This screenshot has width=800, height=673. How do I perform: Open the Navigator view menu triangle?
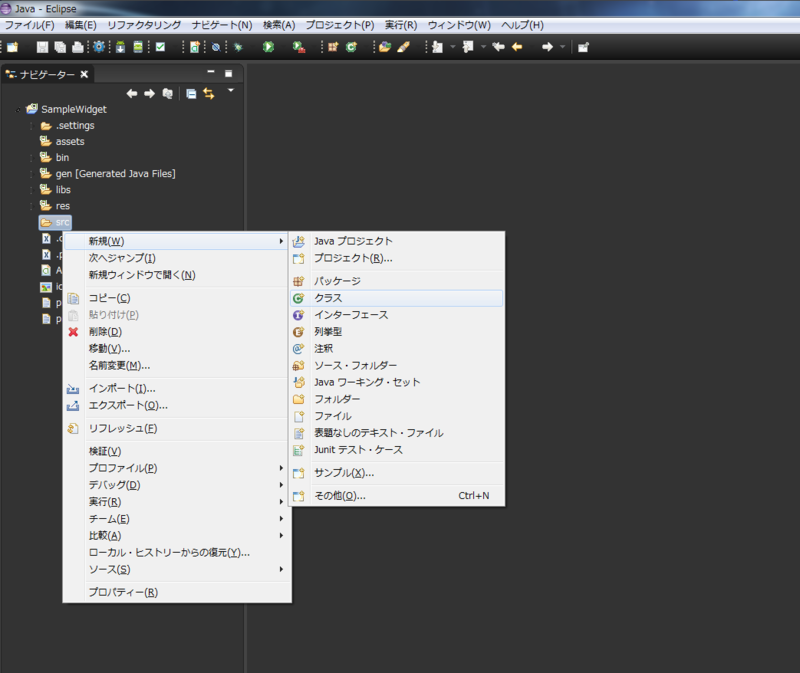pyautogui.click(x=231, y=90)
